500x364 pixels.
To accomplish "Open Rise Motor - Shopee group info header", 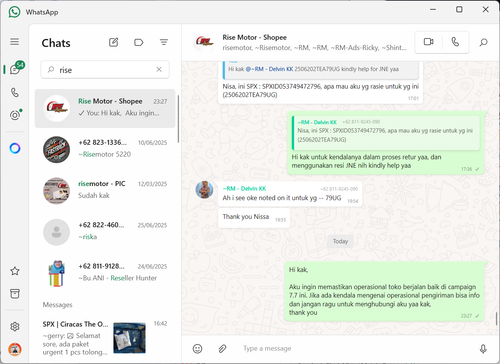I will tap(314, 42).
